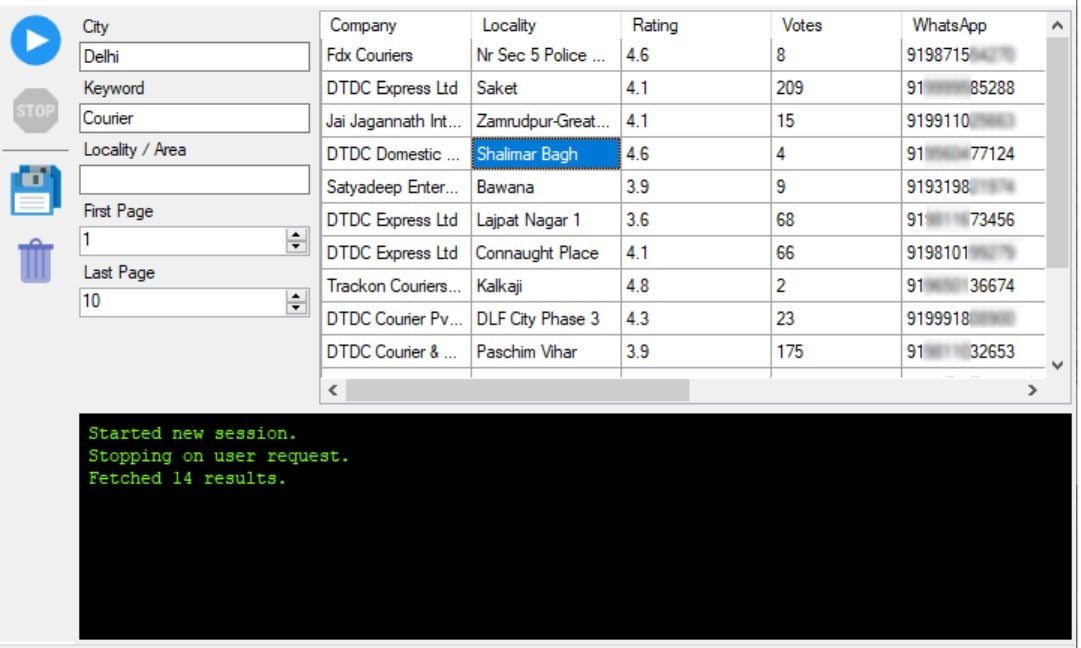
Task: Select the 4.8 rating cell
Action: 696,285
